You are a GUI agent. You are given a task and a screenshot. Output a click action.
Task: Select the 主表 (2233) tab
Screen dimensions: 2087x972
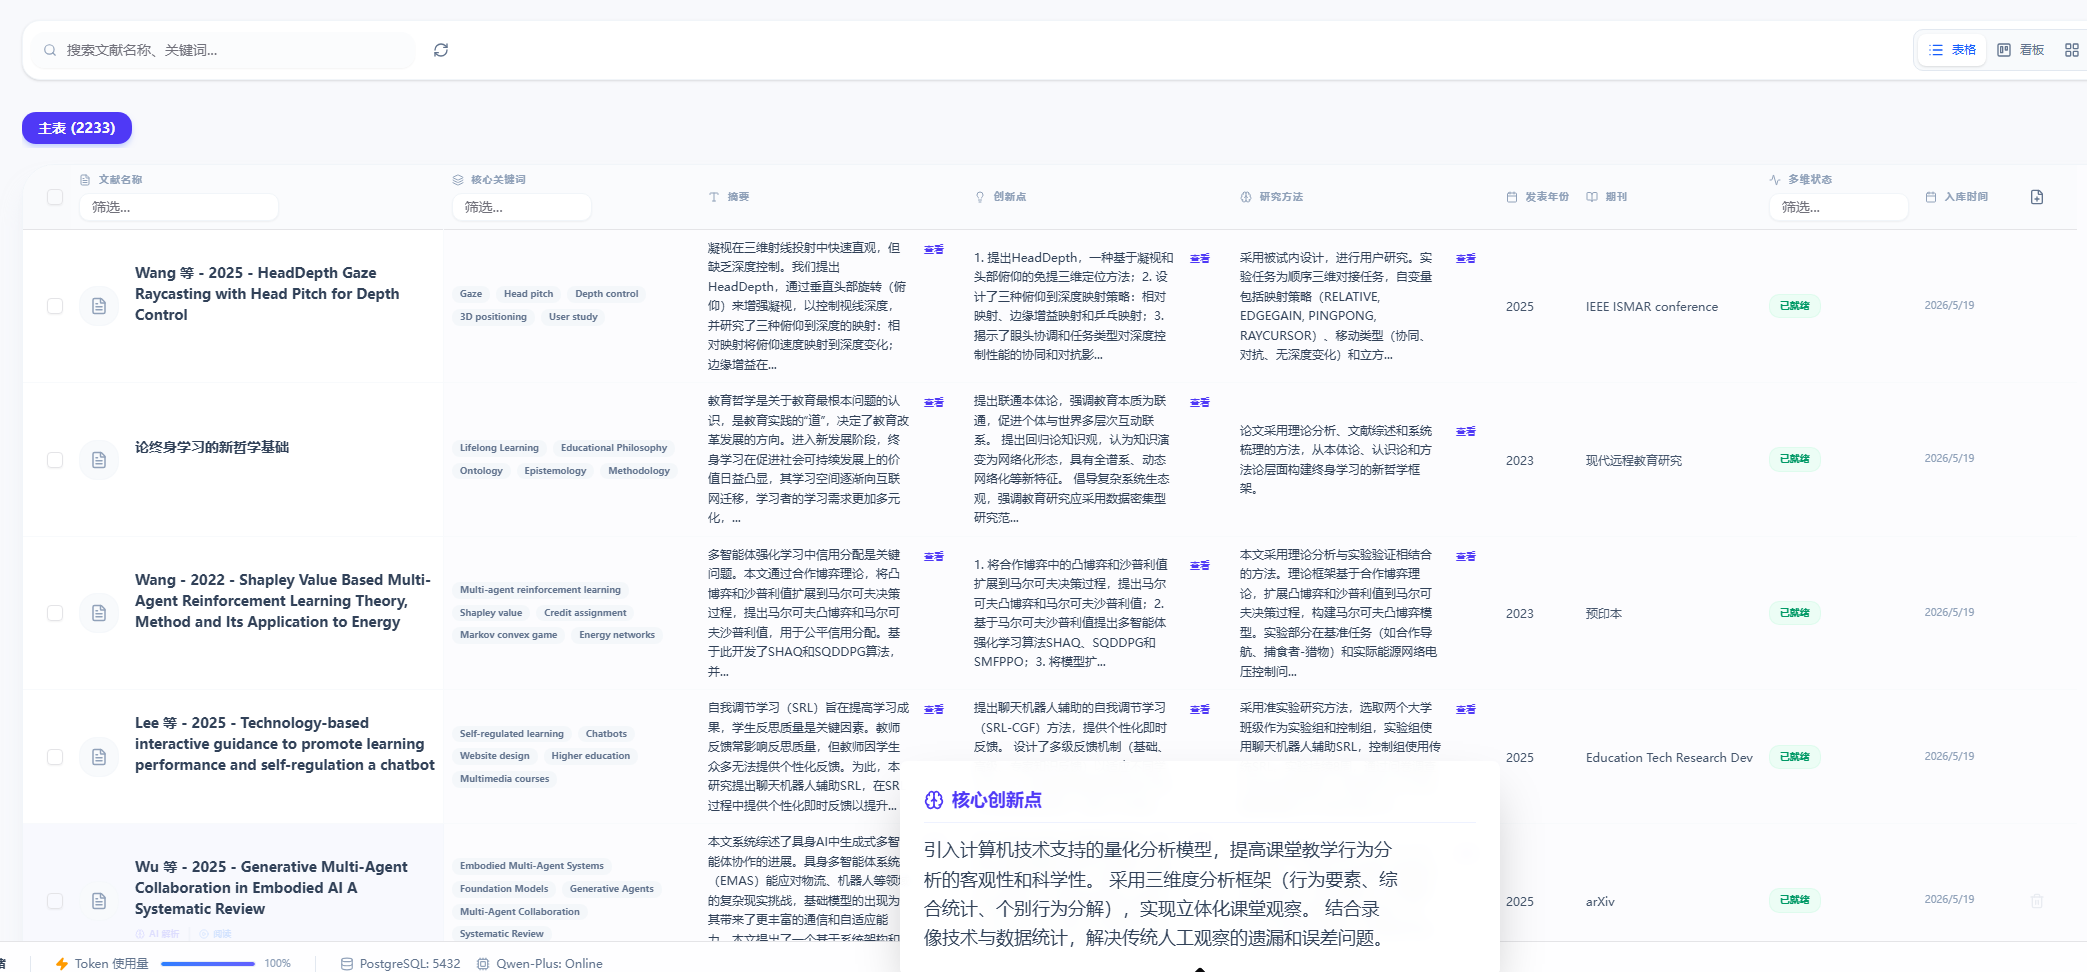(x=77, y=128)
